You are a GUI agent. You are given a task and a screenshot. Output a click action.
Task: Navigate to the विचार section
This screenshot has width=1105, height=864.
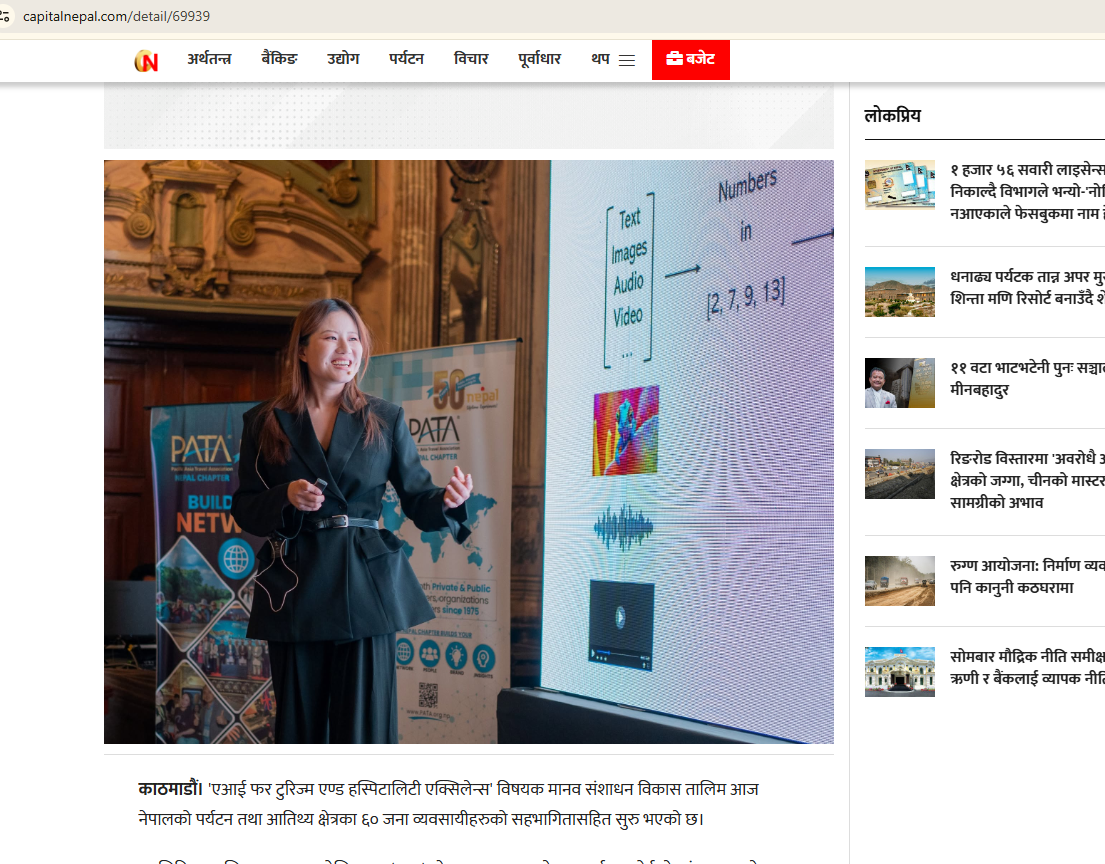(x=470, y=59)
